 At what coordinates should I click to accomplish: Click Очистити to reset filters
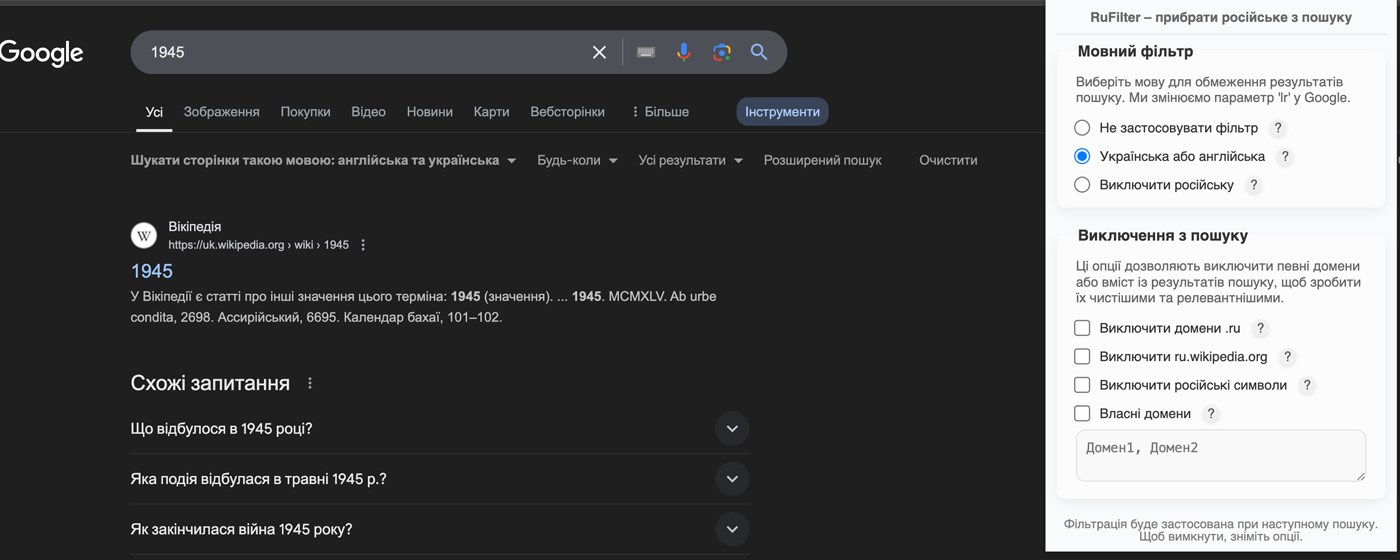tap(948, 160)
